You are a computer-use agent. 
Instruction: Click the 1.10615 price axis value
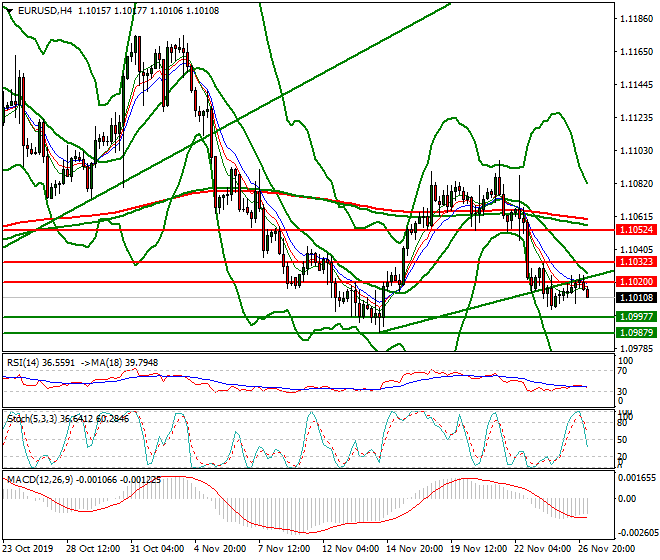click(x=637, y=216)
